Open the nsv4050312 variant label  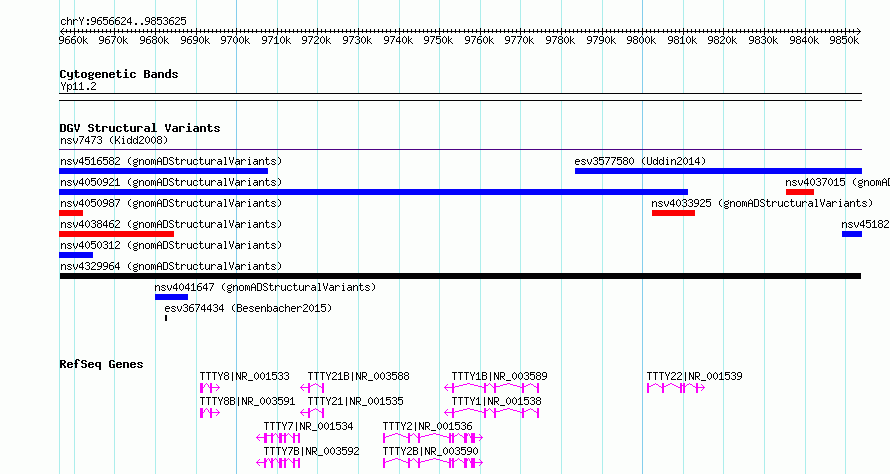coord(171,245)
